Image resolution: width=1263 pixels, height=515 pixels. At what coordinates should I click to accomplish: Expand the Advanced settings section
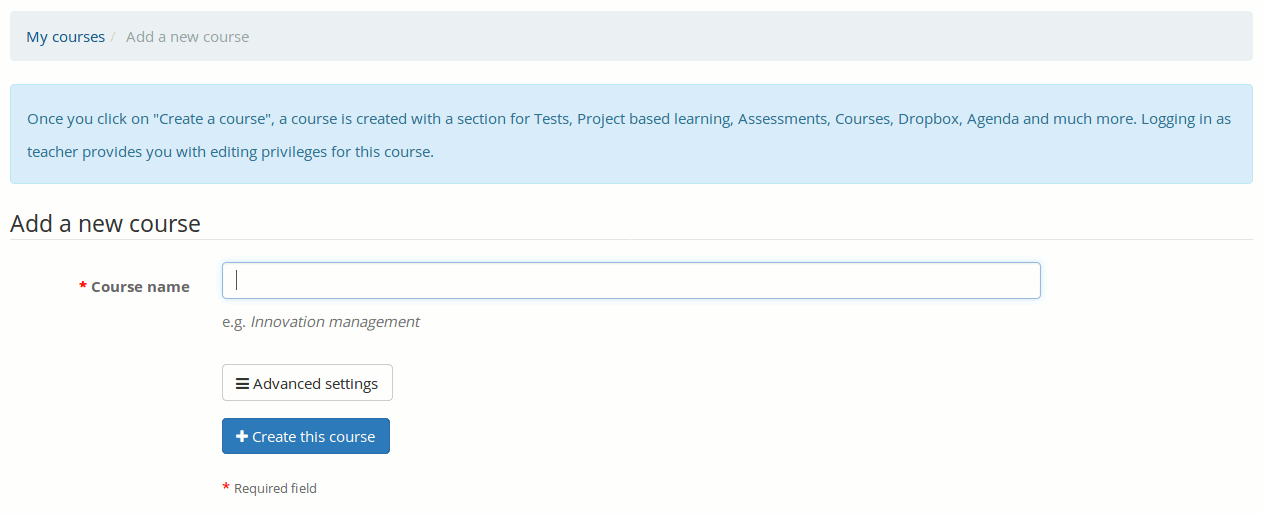(x=307, y=383)
